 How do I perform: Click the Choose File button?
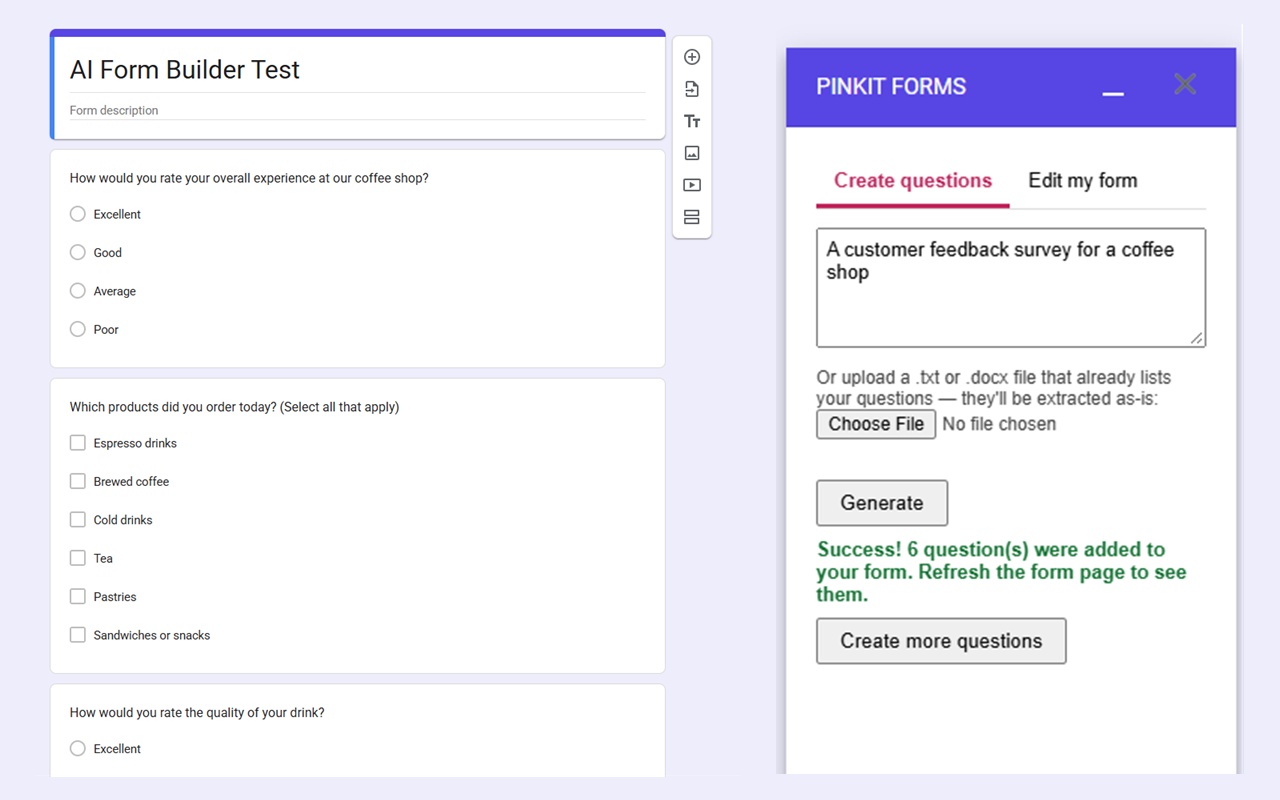pos(876,424)
